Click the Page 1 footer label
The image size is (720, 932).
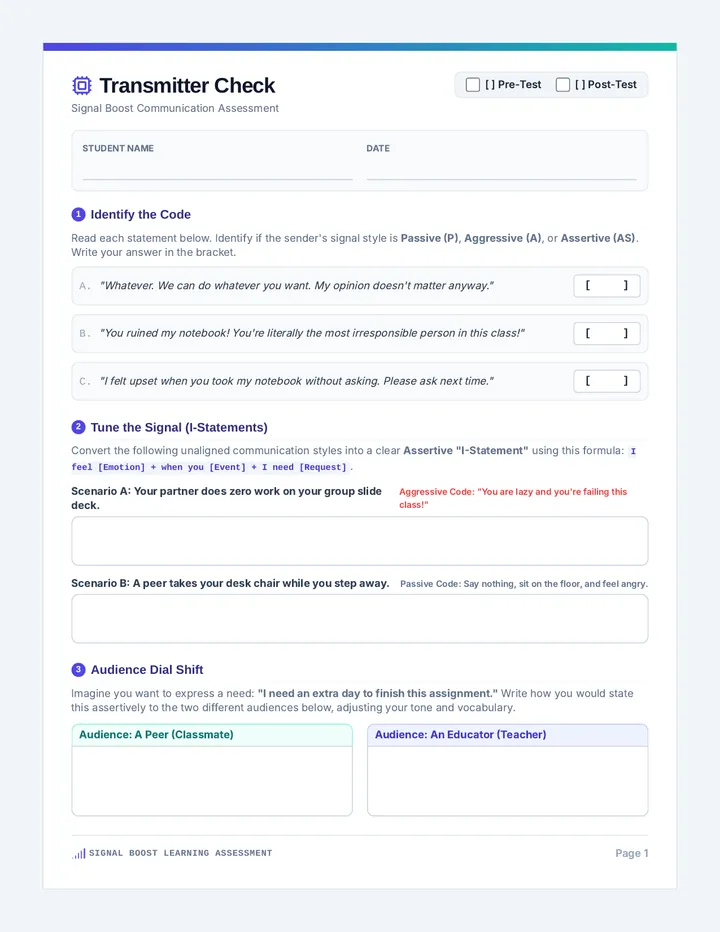pyautogui.click(x=631, y=853)
